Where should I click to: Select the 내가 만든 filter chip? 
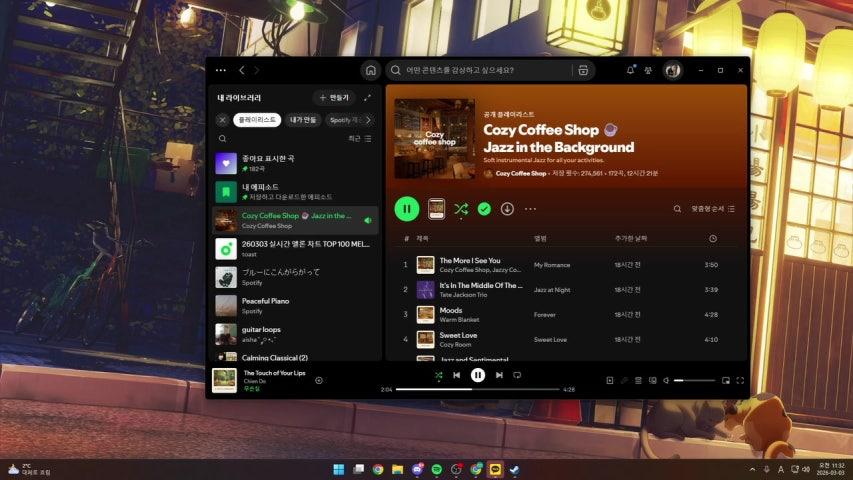[303, 120]
